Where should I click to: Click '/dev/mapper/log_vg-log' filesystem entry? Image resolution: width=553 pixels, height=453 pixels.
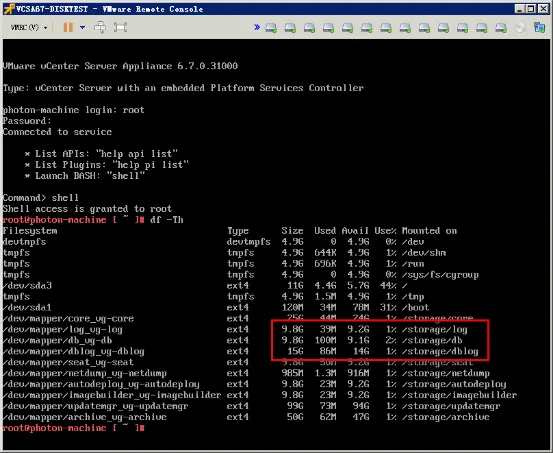pyautogui.click(x=63, y=330)
